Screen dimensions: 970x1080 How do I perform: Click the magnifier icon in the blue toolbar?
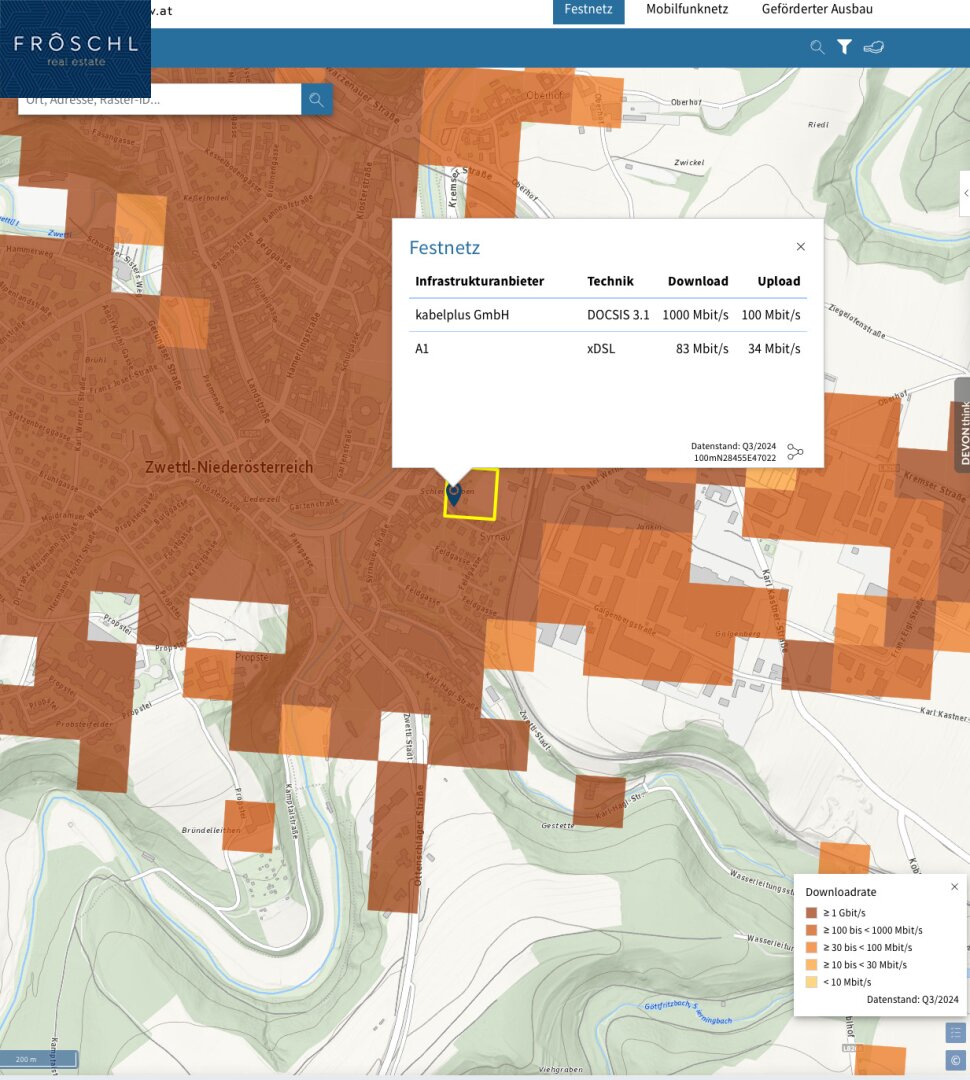tap(817, 47)
